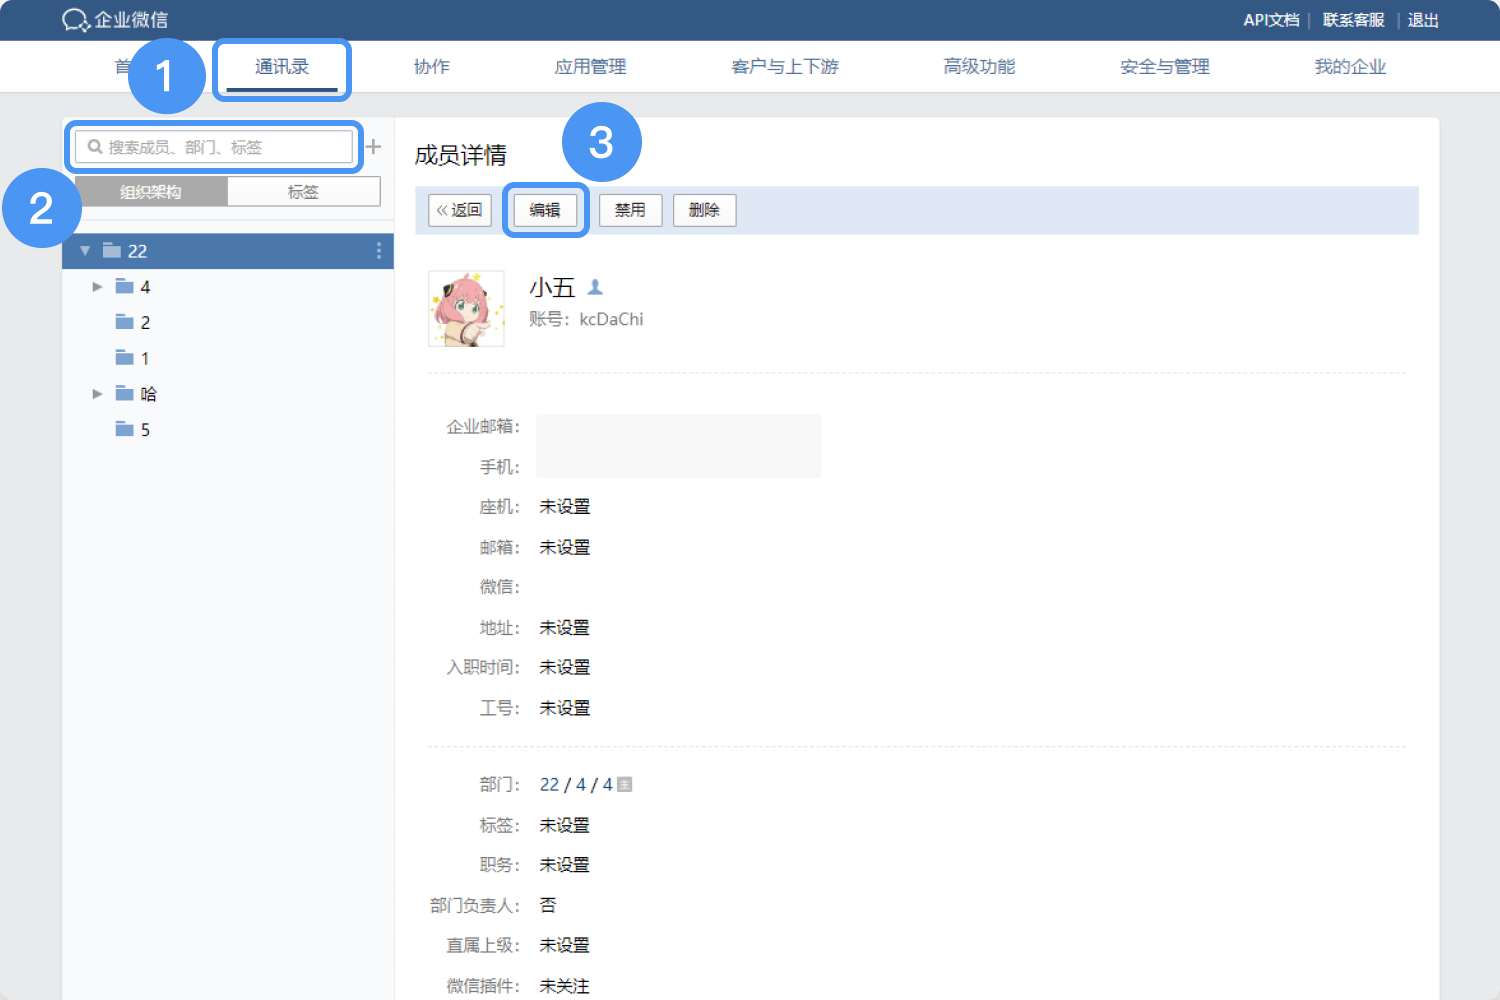Open the 协作 tab
The image size is (1500, 1000).
click(x=431, y=67)
